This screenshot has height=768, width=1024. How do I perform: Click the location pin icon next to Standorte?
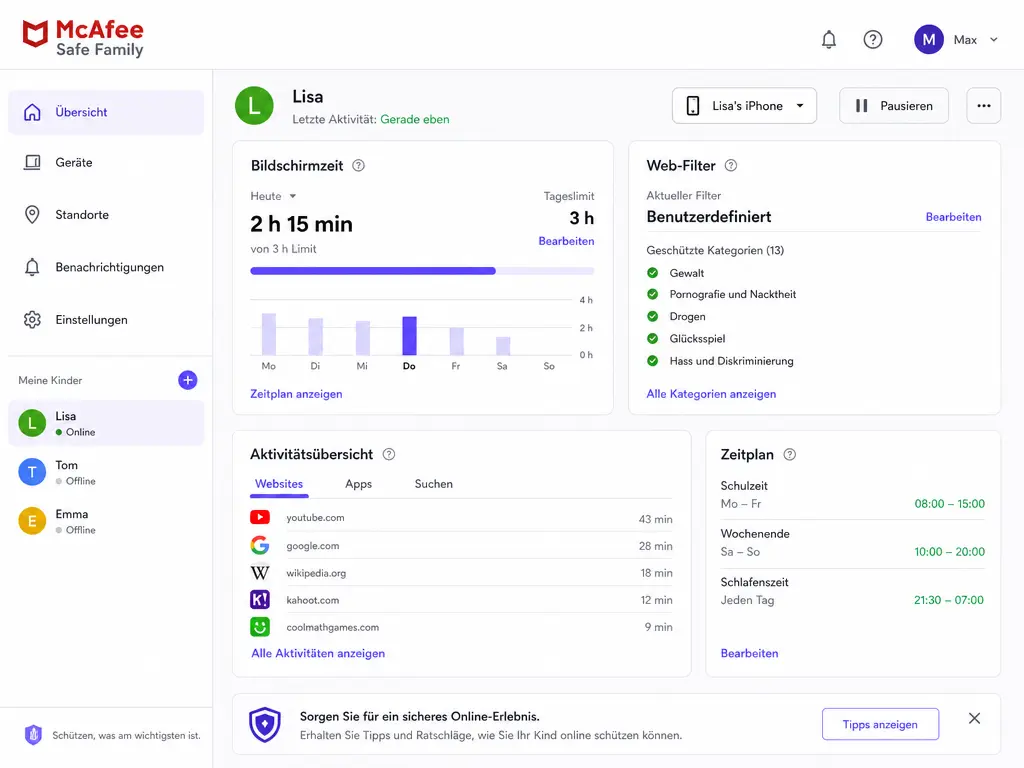(x=32, y=215)
